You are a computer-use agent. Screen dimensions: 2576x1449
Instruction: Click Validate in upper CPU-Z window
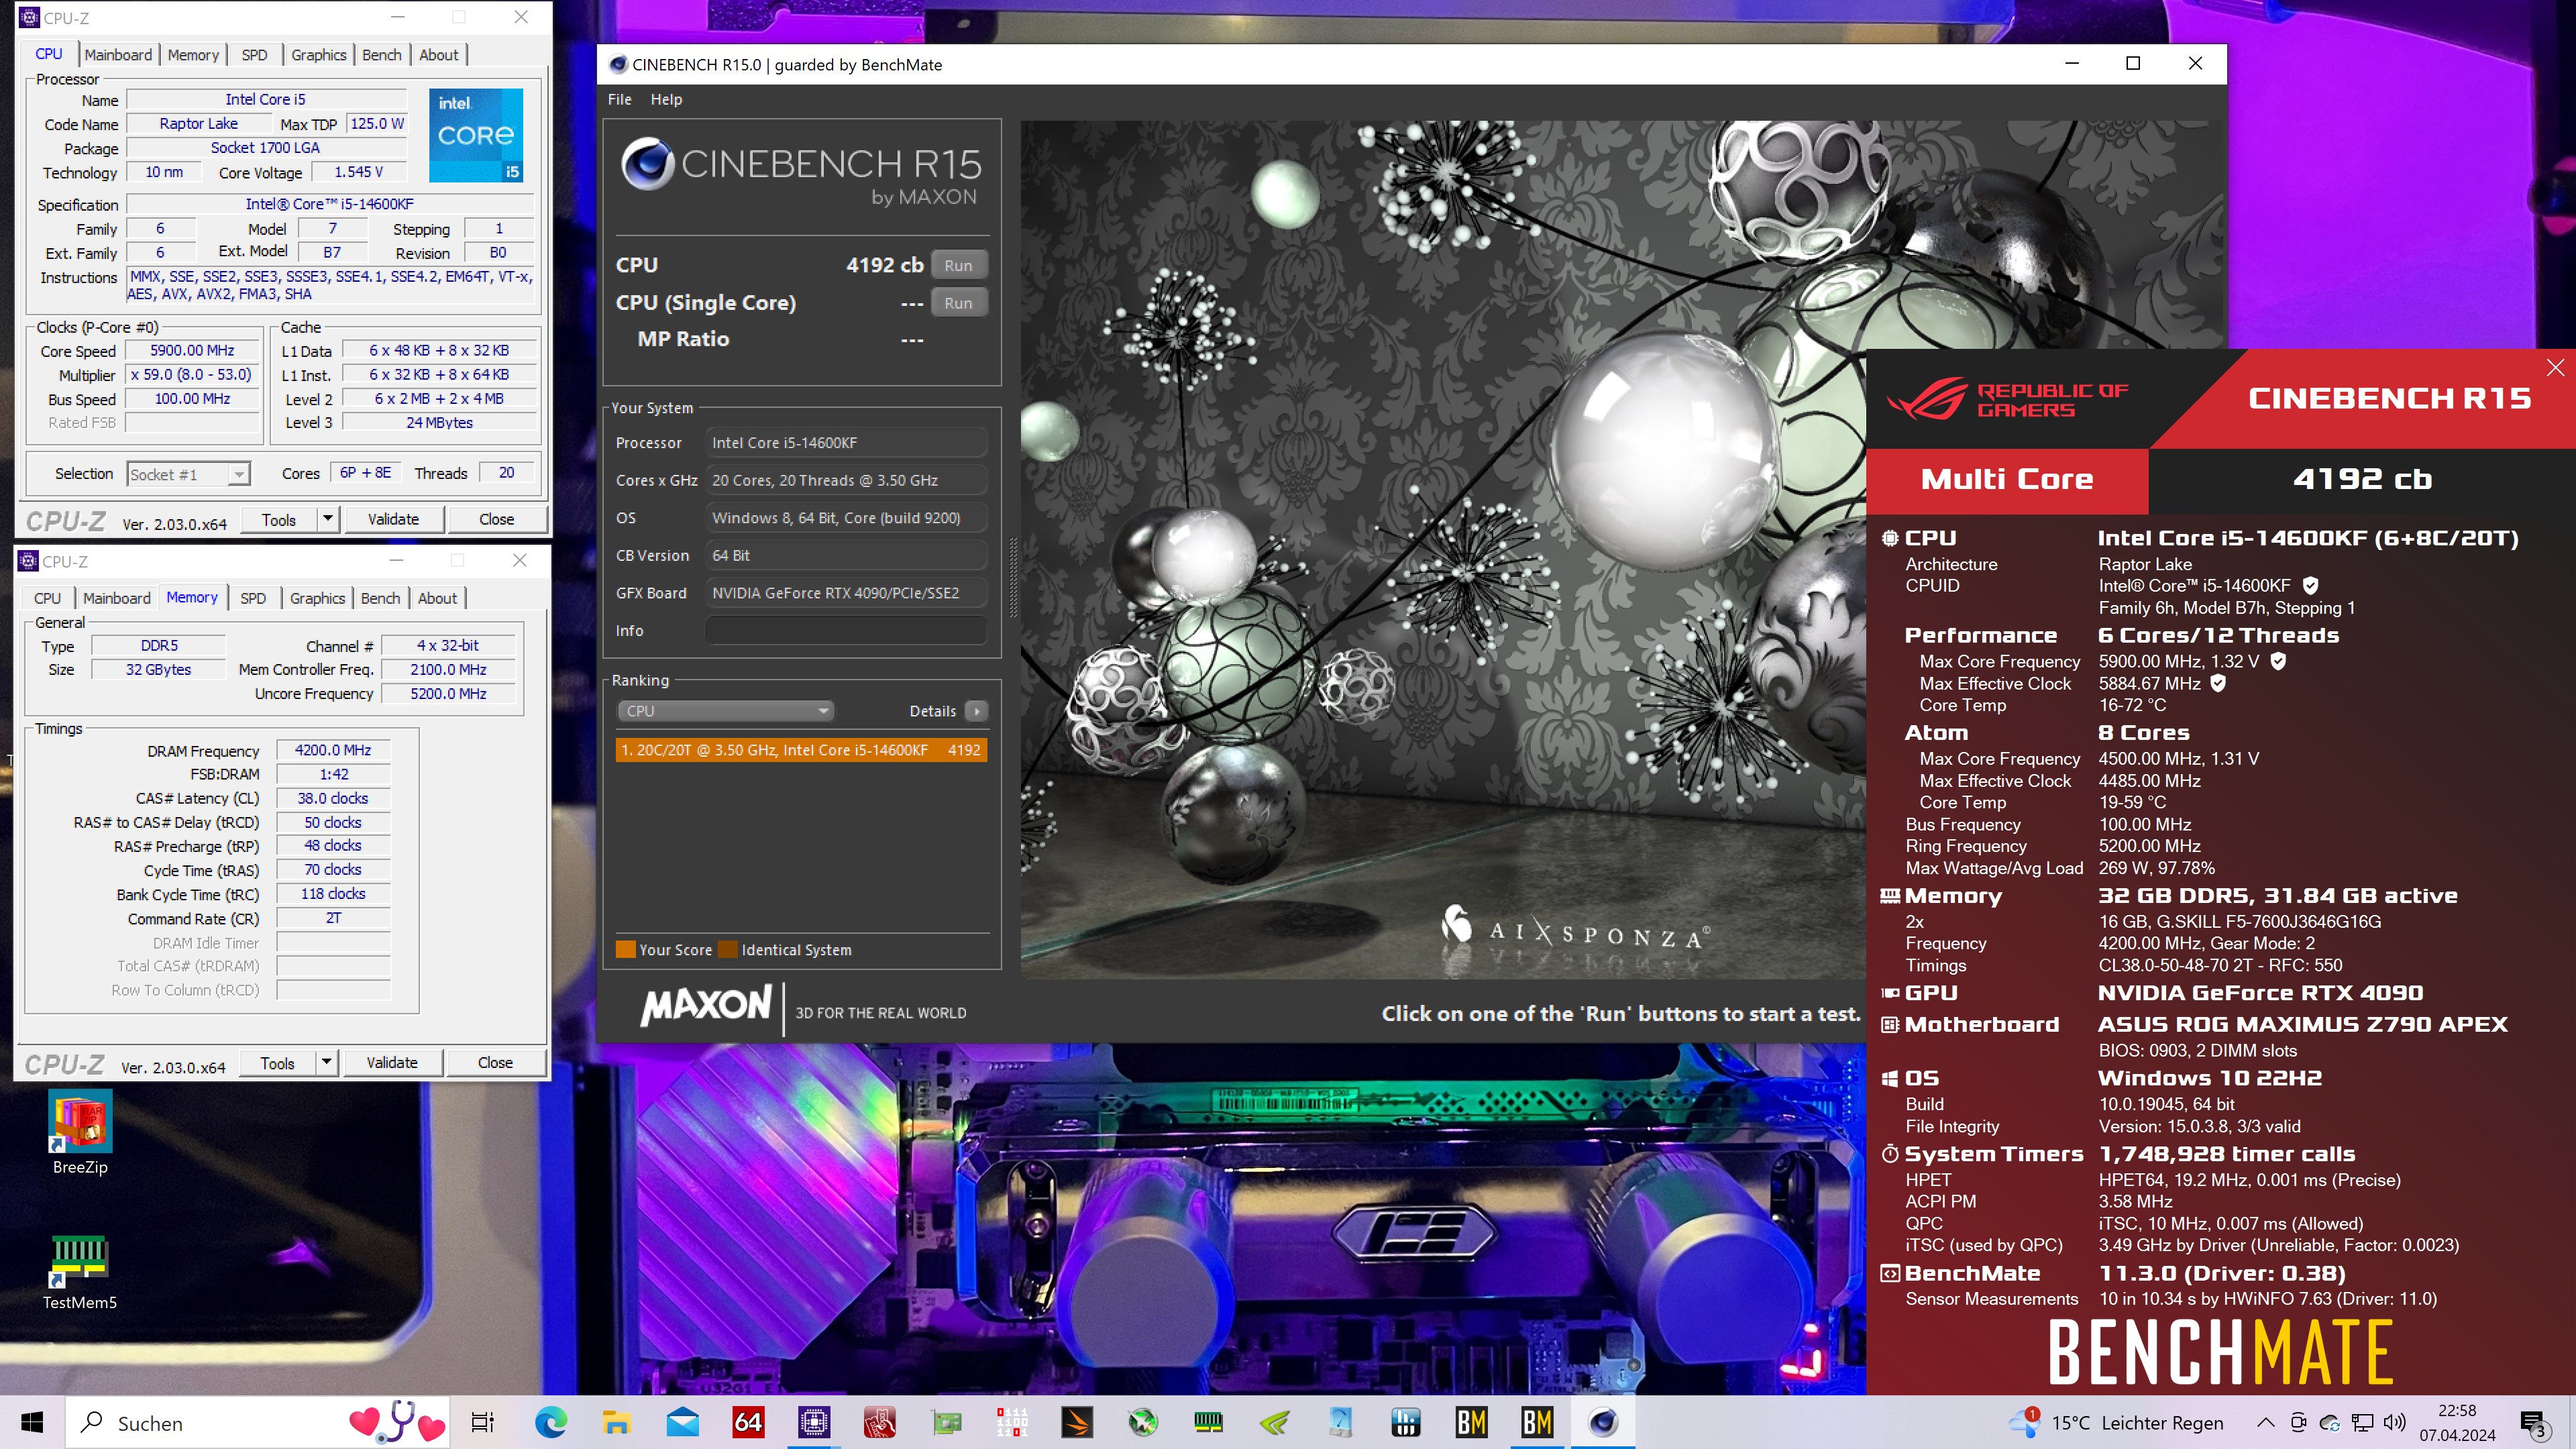click(393, 519)
